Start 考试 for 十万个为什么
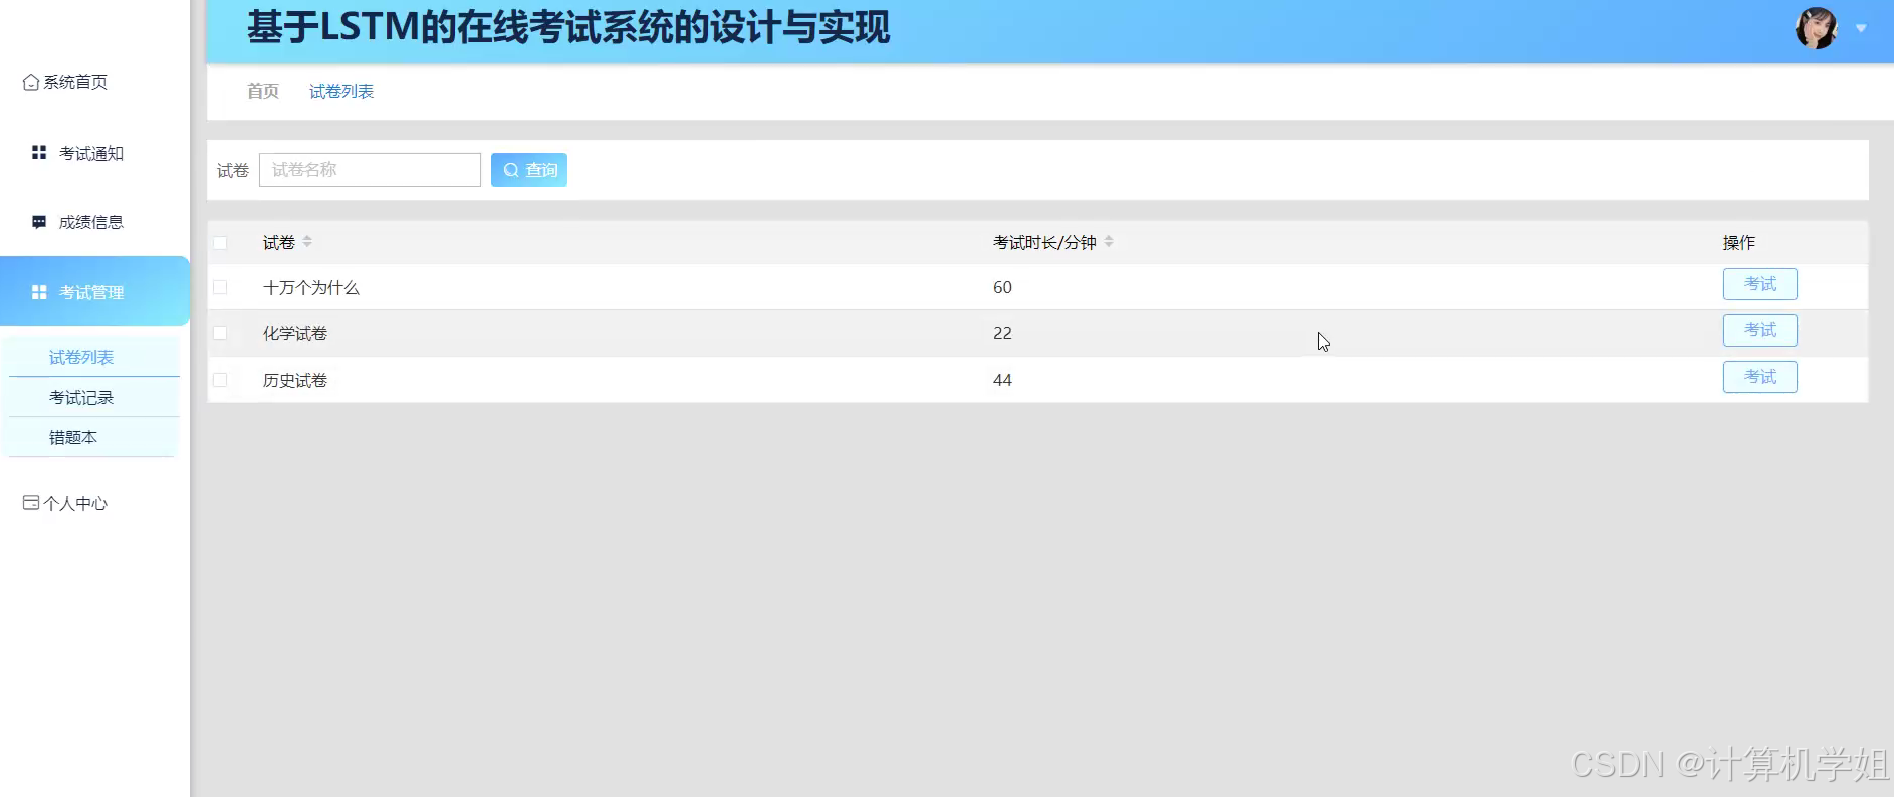Screen dimensions: 1894x797 tap(1760, 284)
